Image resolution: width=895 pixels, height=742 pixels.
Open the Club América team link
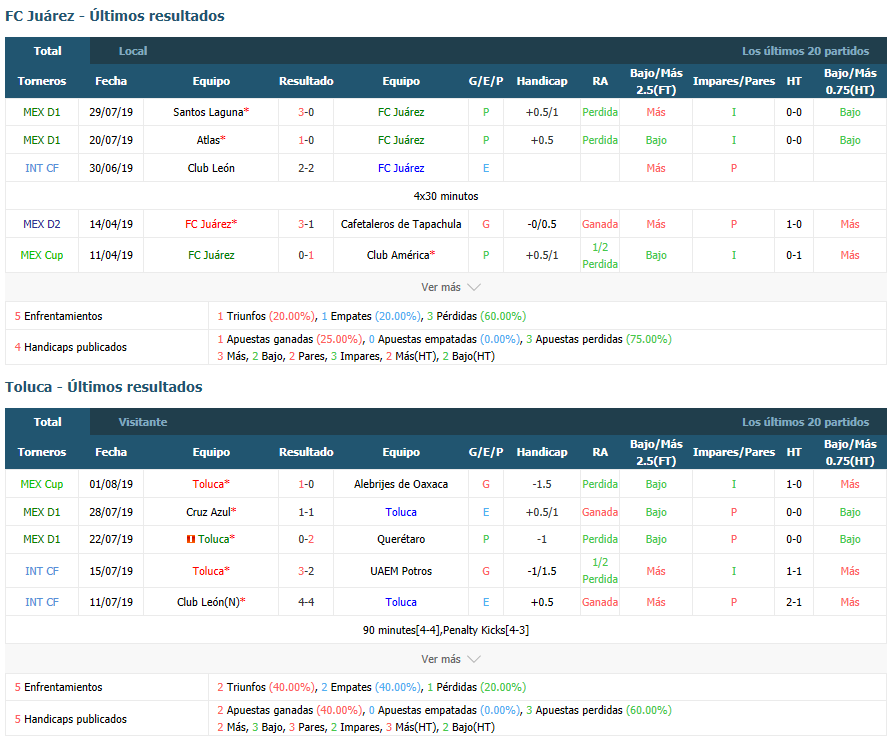[398, 255]
